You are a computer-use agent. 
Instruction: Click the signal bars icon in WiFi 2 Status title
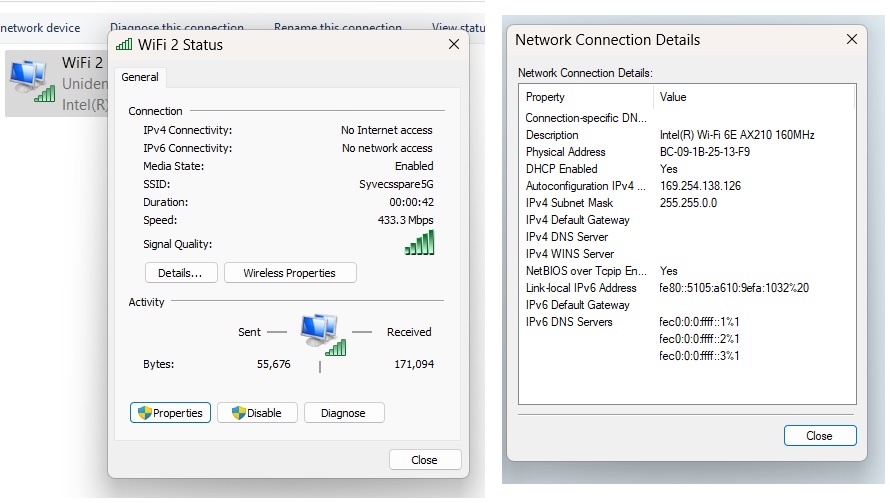(124, 45)
